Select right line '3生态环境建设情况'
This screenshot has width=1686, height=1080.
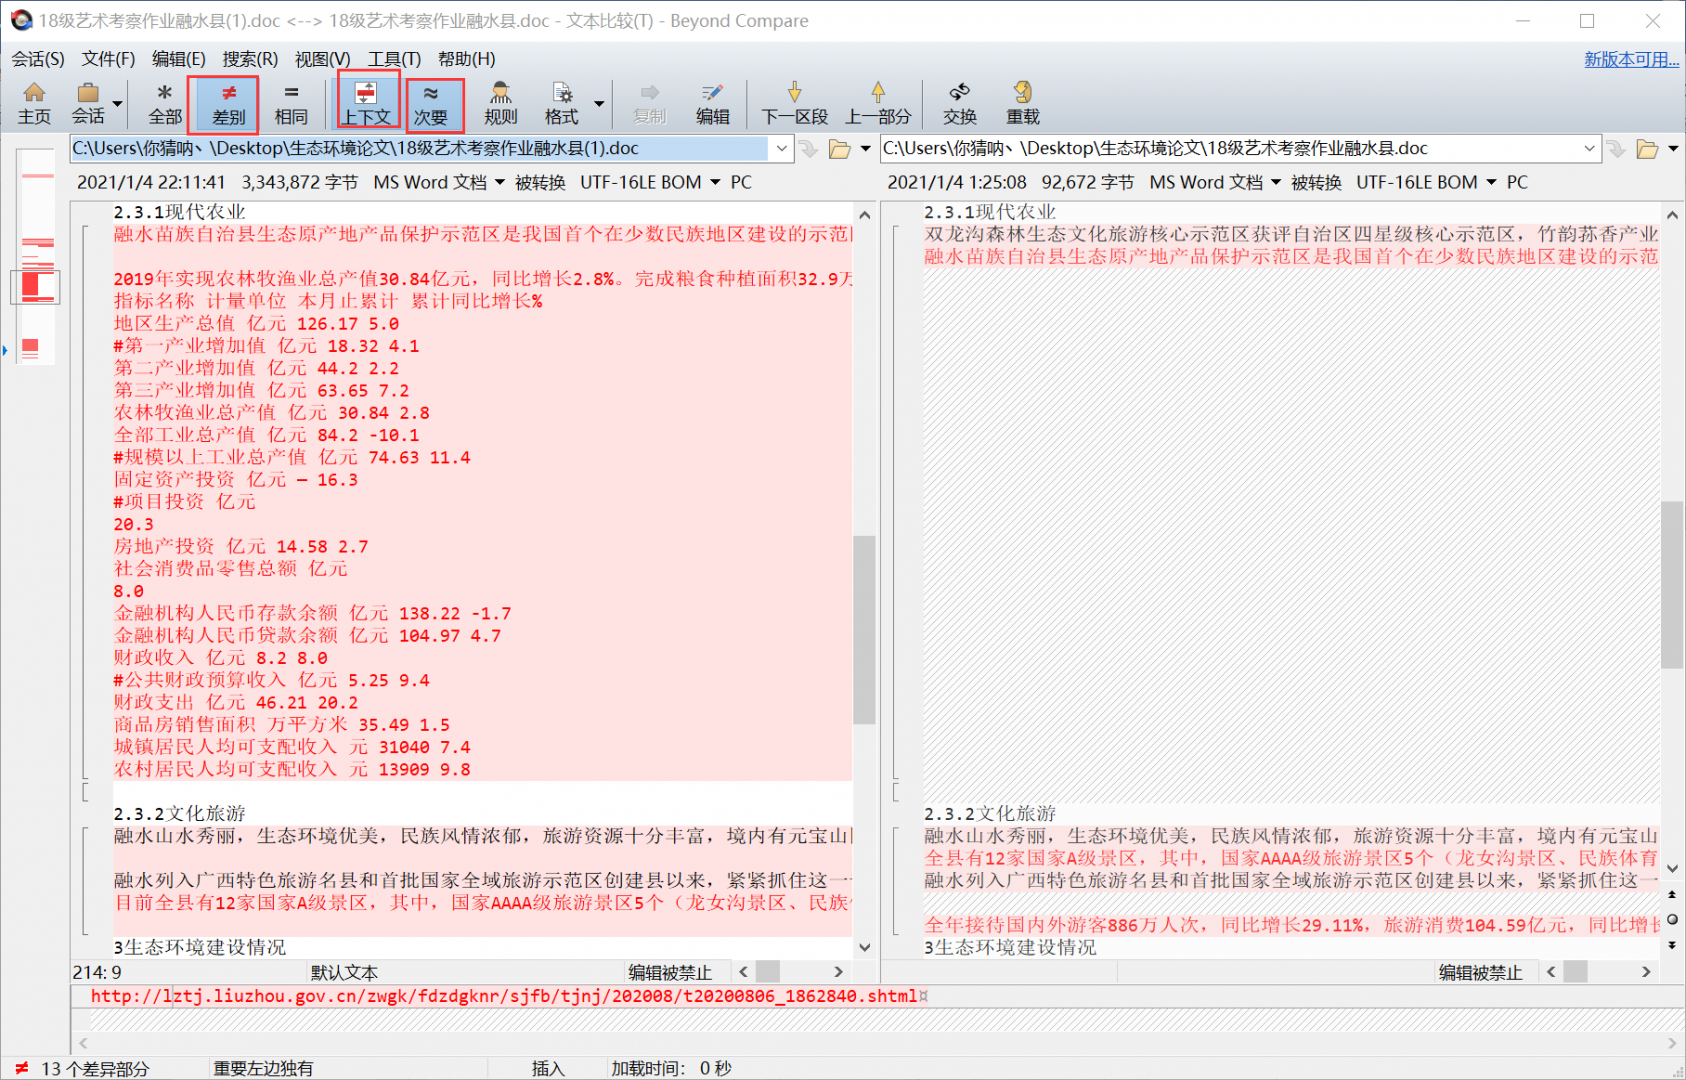[1009, 947]
